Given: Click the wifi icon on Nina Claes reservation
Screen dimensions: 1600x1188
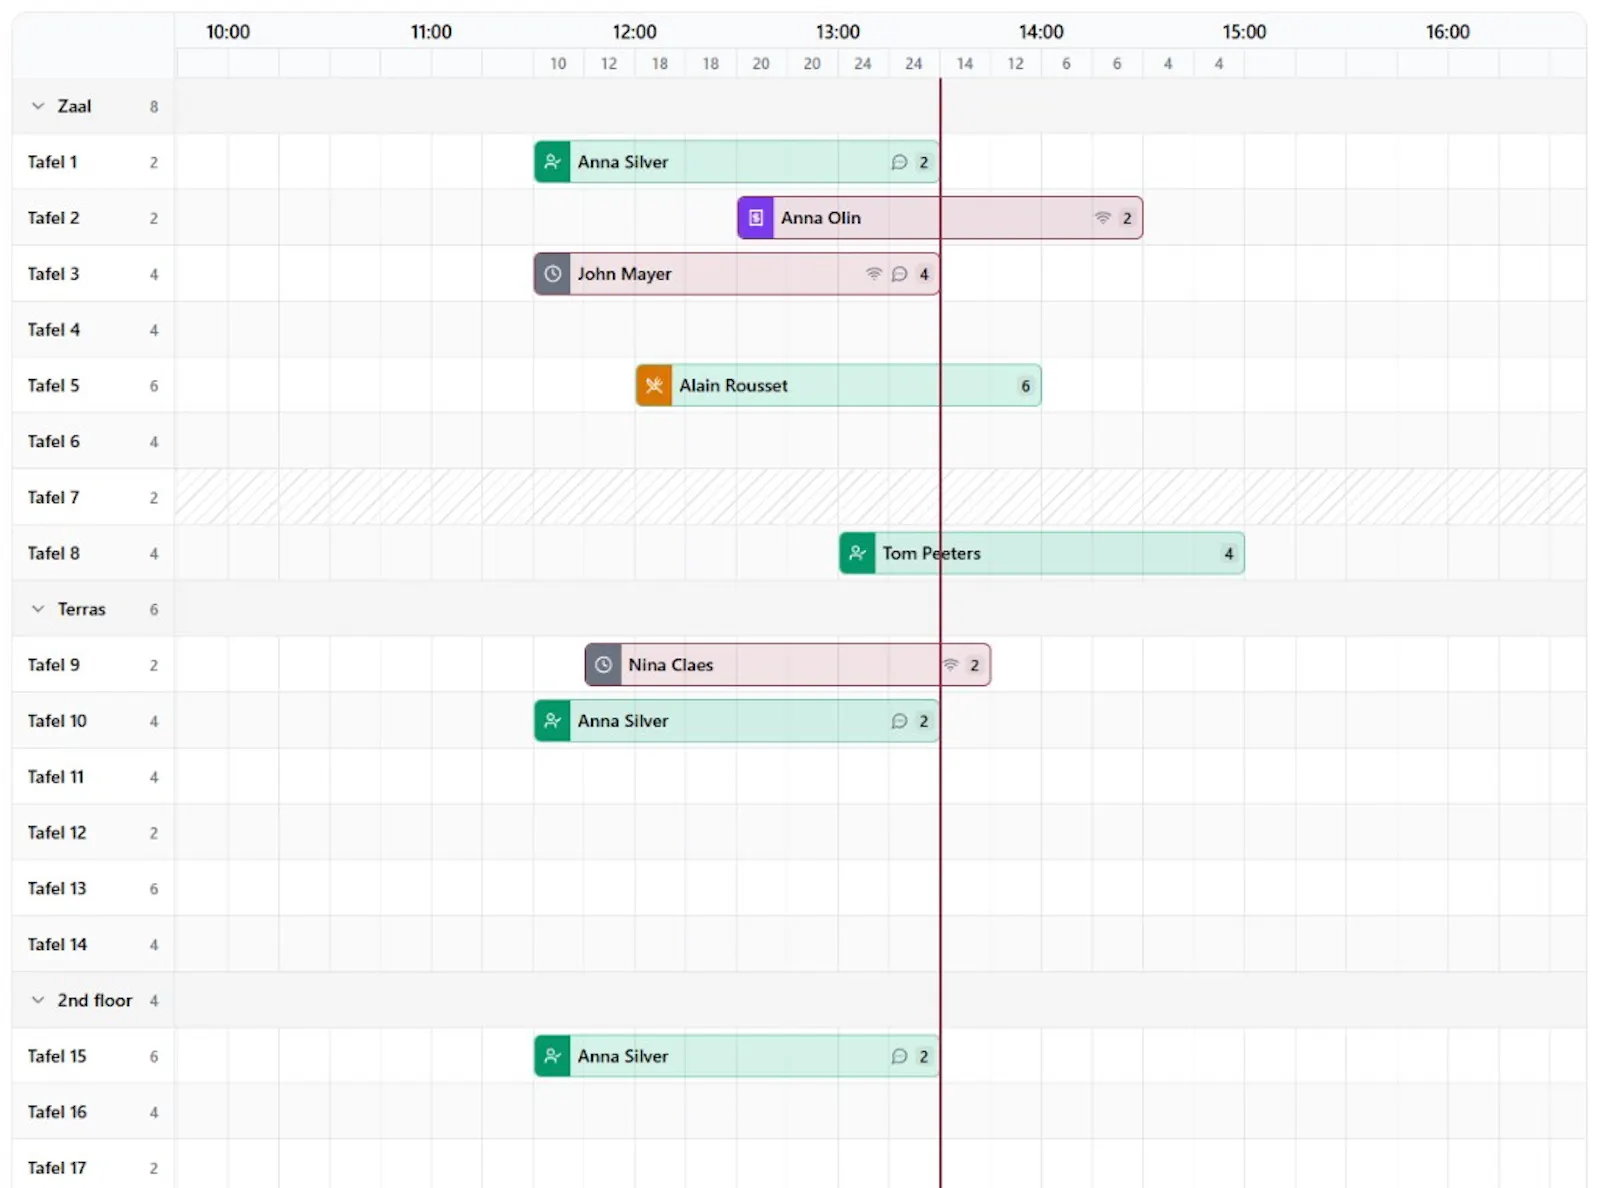Looking at the screenshot, I should pos(950,665).
